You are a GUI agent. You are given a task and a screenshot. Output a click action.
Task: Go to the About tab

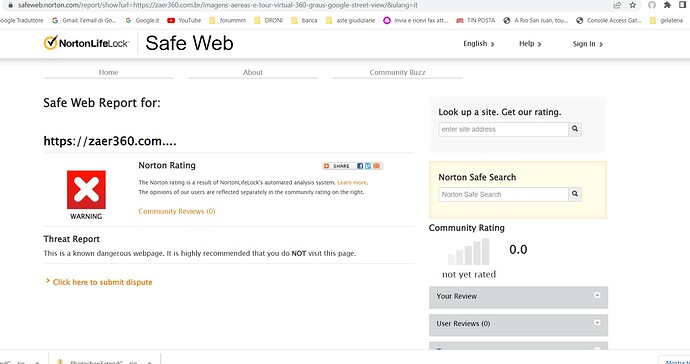253,72
